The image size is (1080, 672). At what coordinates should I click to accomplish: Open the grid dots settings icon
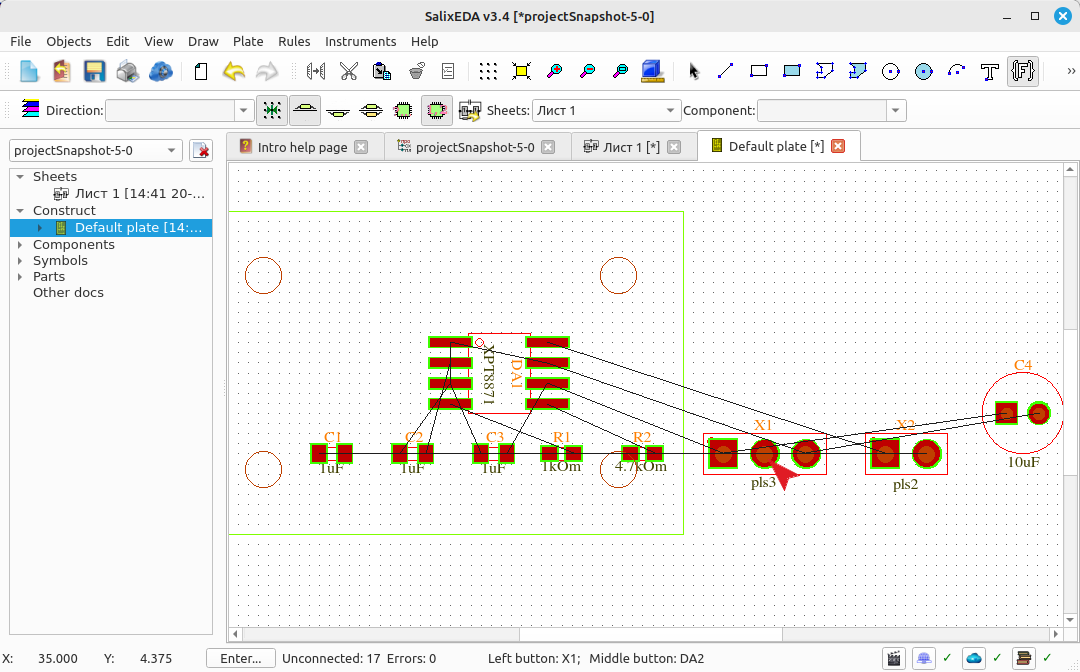pyautogui.click(x=488, y=71)
